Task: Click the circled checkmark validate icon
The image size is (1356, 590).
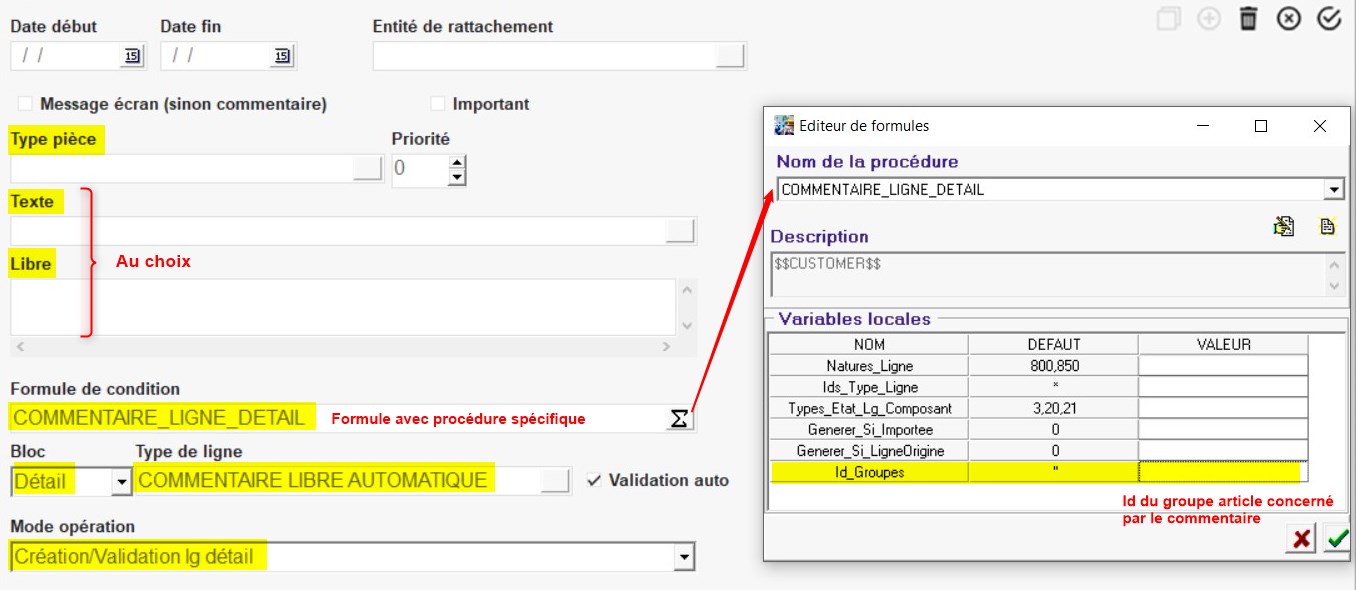Action: point(1329,19)
